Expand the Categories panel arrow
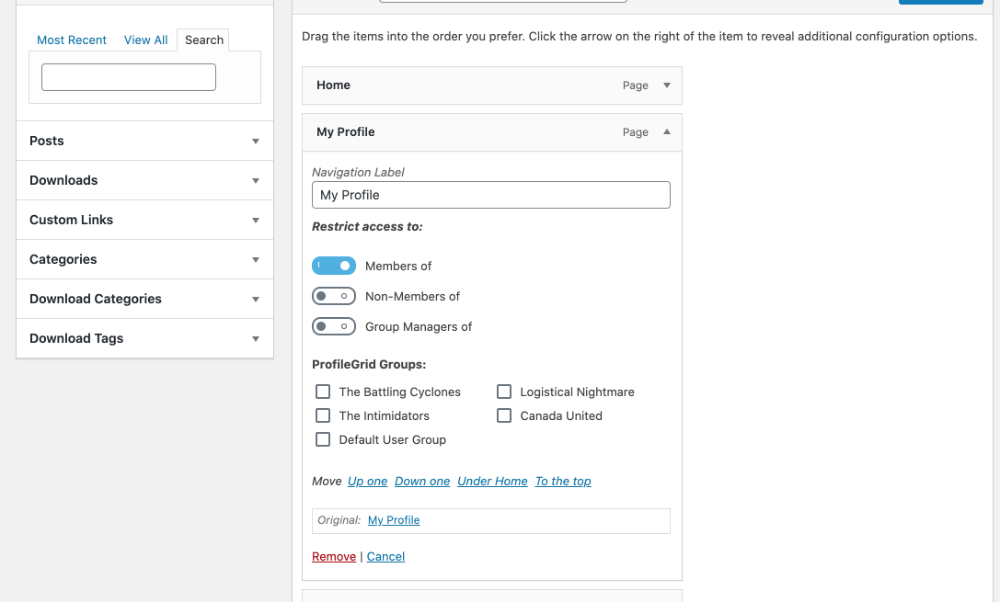The height and width of the screenshot is (602, 1000). coord(255,260)
